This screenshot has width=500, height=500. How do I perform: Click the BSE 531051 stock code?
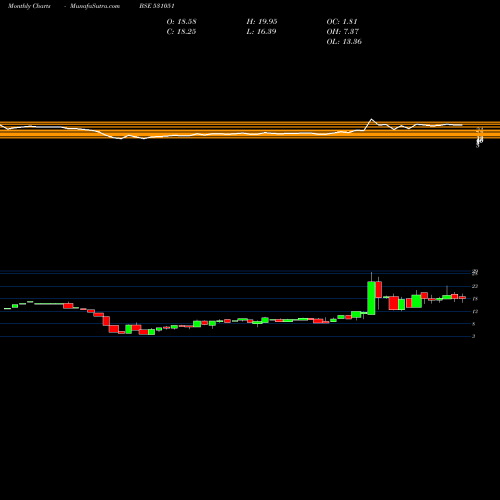[x=157, y=6]
